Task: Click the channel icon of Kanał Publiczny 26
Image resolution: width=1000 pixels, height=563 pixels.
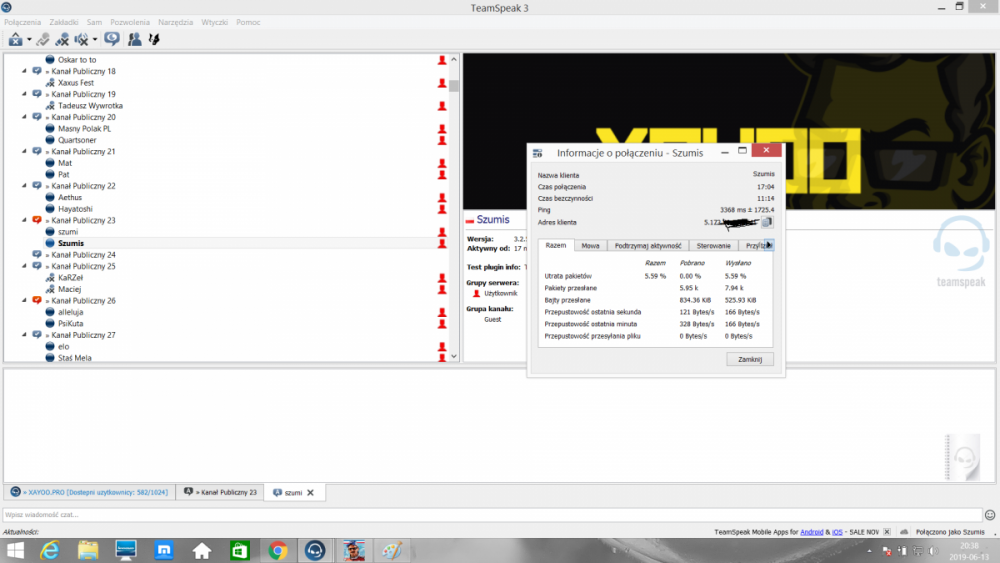Action: pos(37,301)
